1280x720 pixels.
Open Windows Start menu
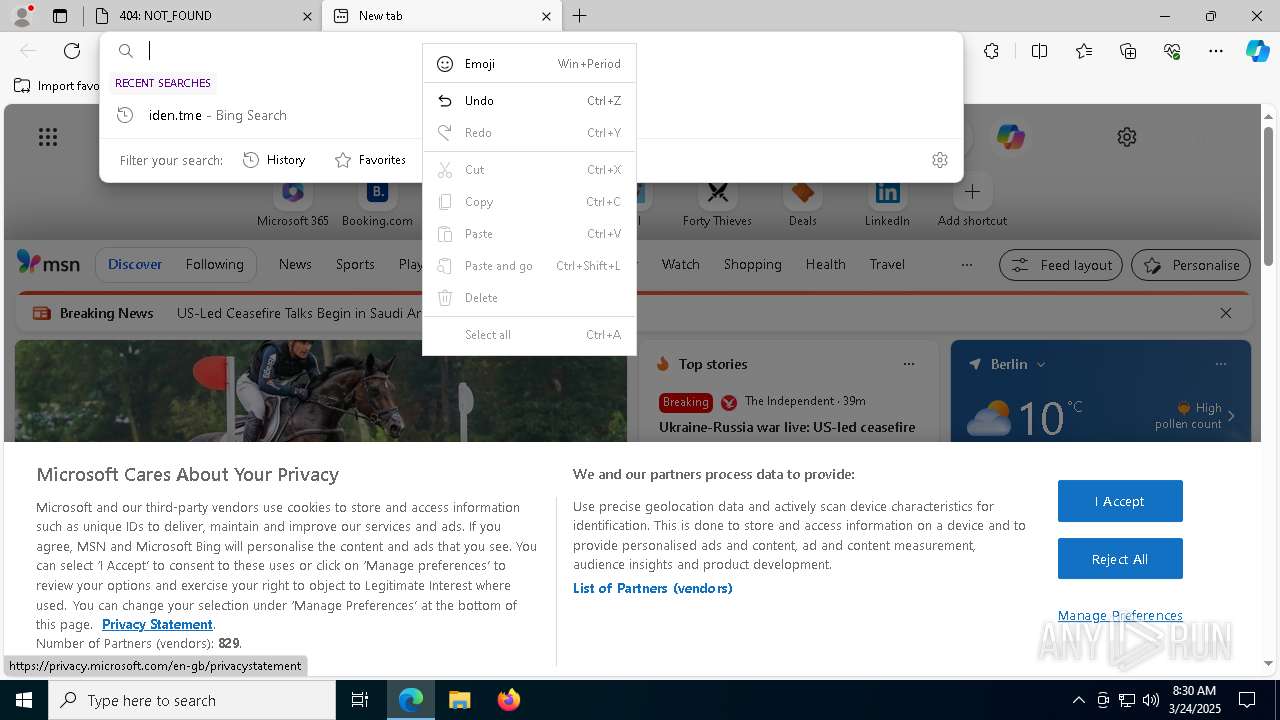pos(24,700)
